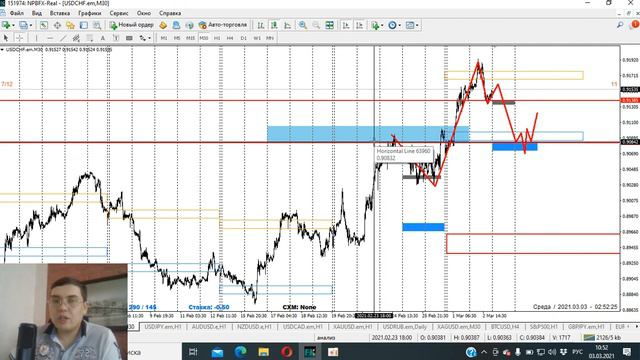Click the new chart icon
The image size is (640, 360).
point(6,25)
